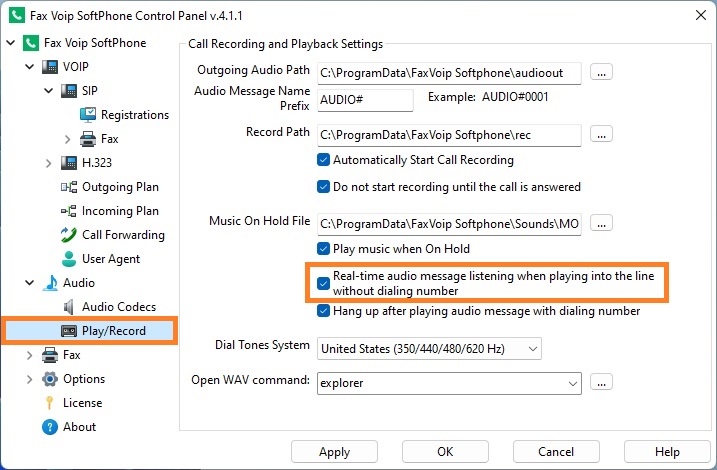
Task: Open the Open WAV command dropdown
Action: point(572,383)
